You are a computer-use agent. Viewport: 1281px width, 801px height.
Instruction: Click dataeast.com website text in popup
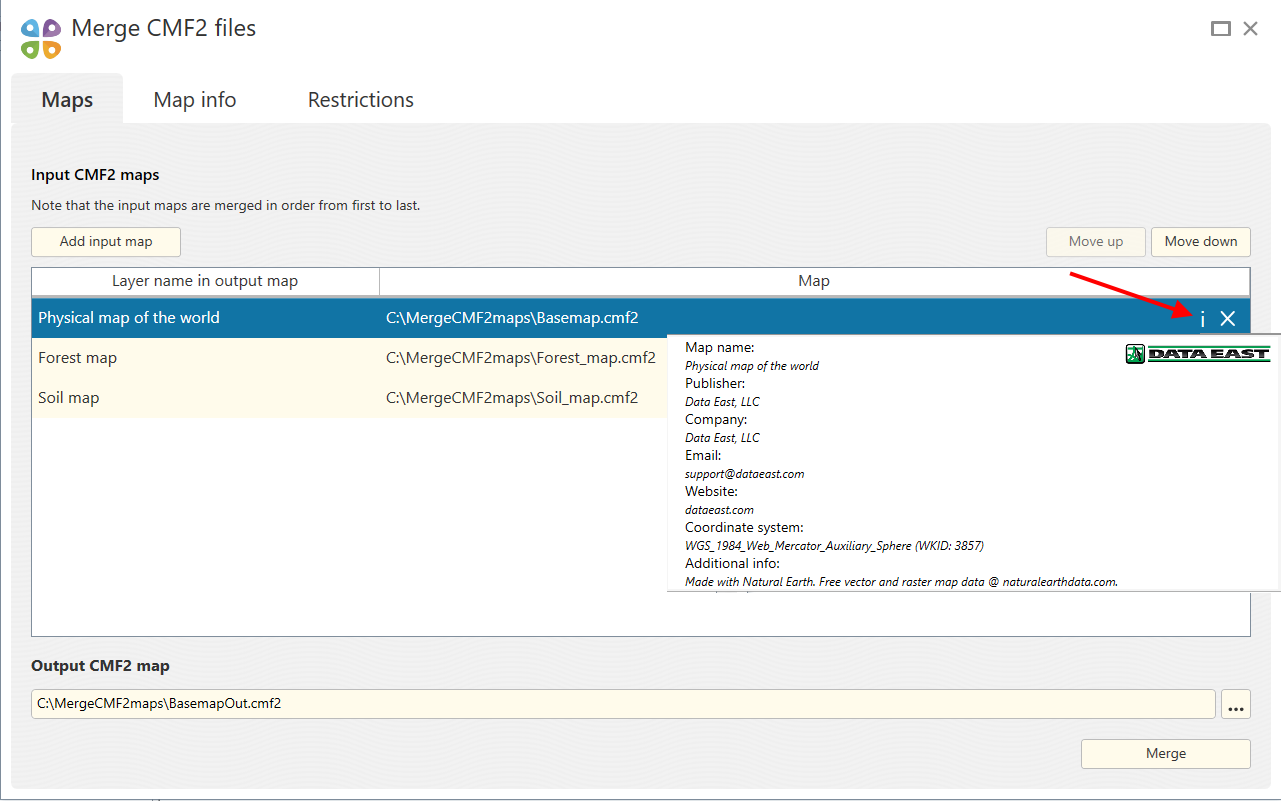coord(719,510)
